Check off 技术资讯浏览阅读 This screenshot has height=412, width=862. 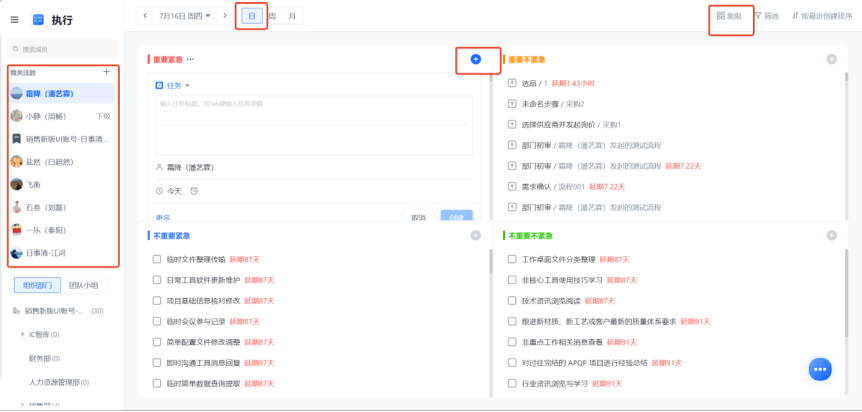point(512,301)
